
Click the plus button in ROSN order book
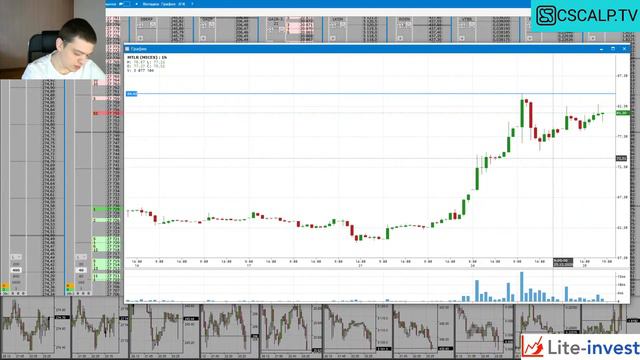pos(400,38)
